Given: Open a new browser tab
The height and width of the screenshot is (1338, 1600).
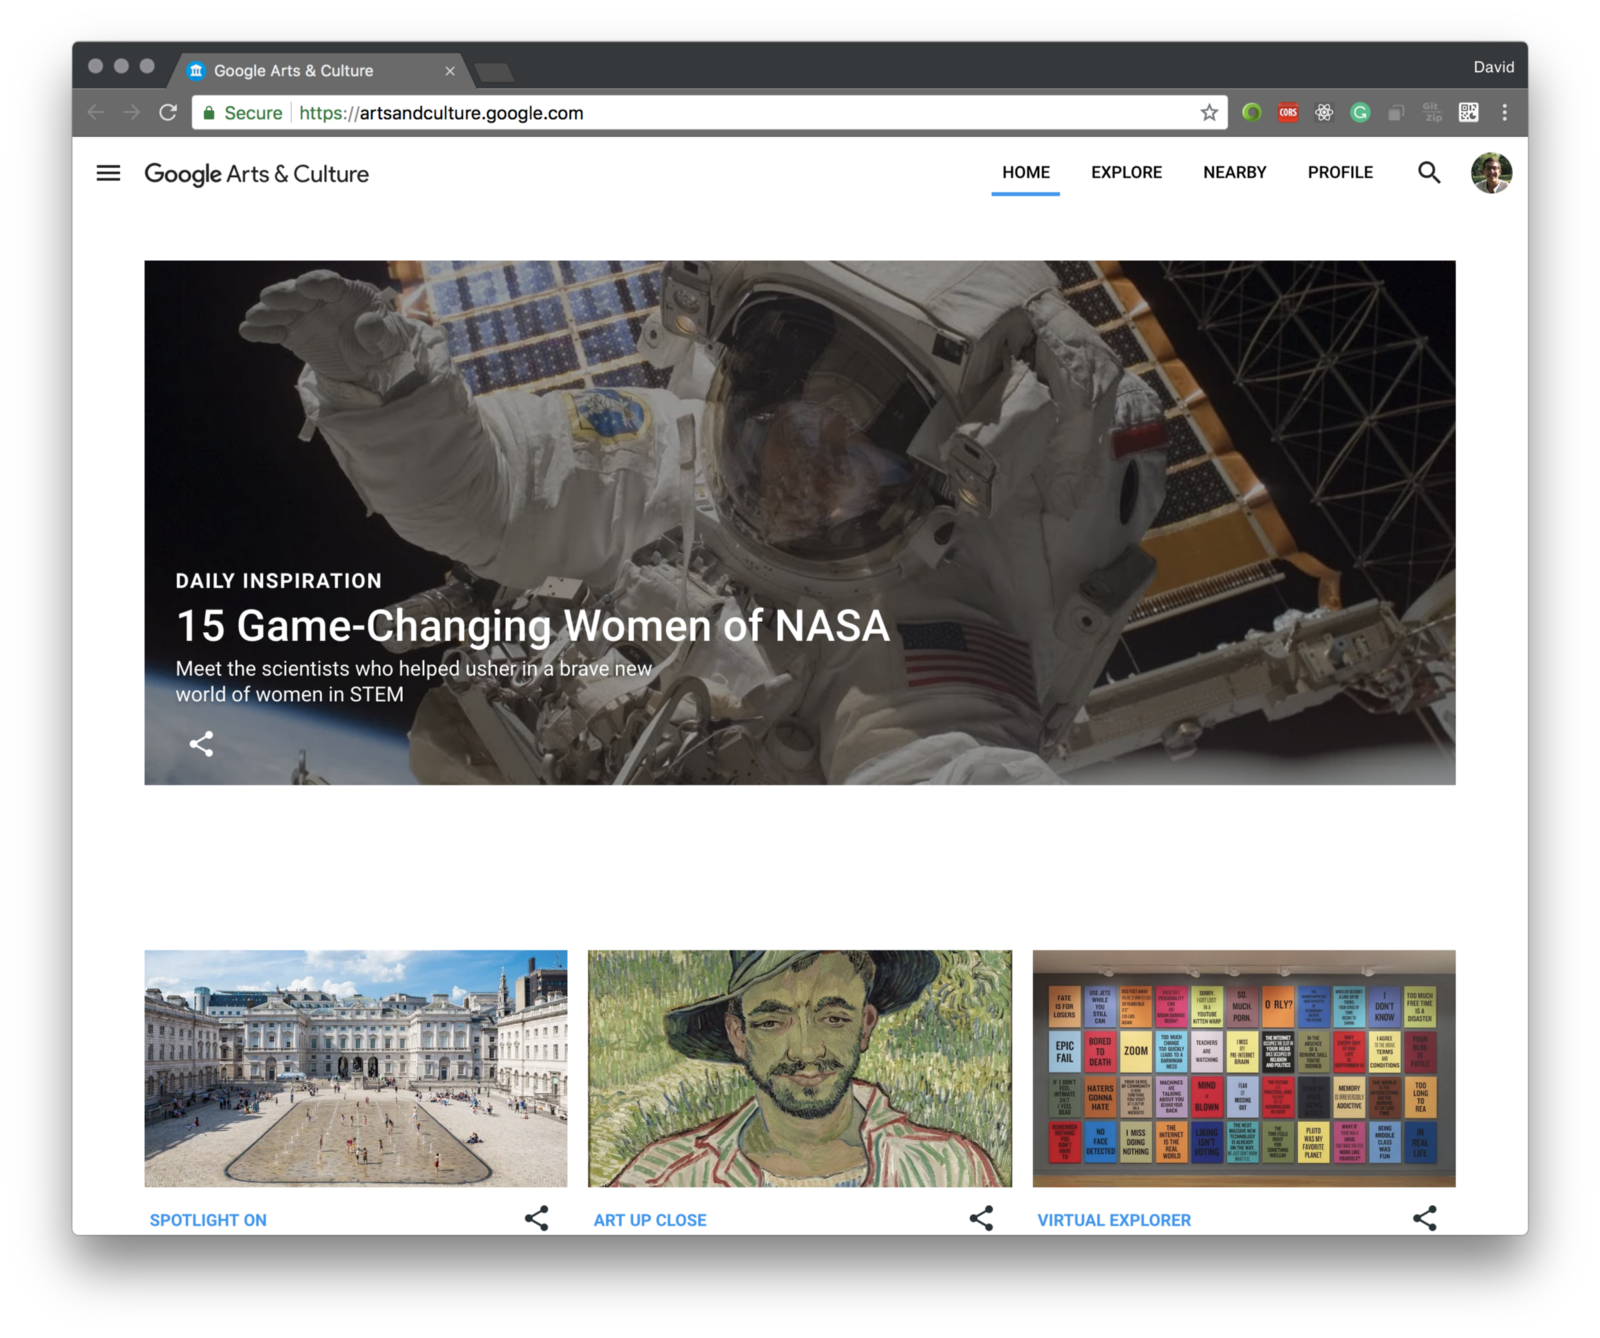Looking at the screenshot, I should tap(494, 72).
